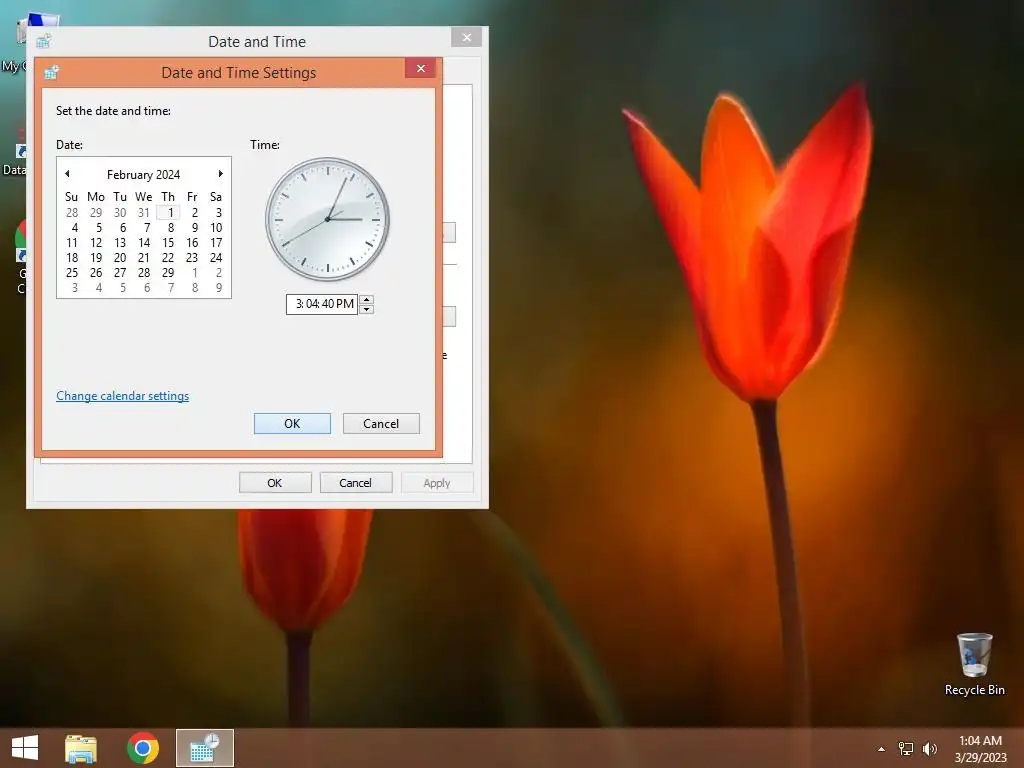Select January 28 grayed date
The image size is (1024, 768).
72,212
